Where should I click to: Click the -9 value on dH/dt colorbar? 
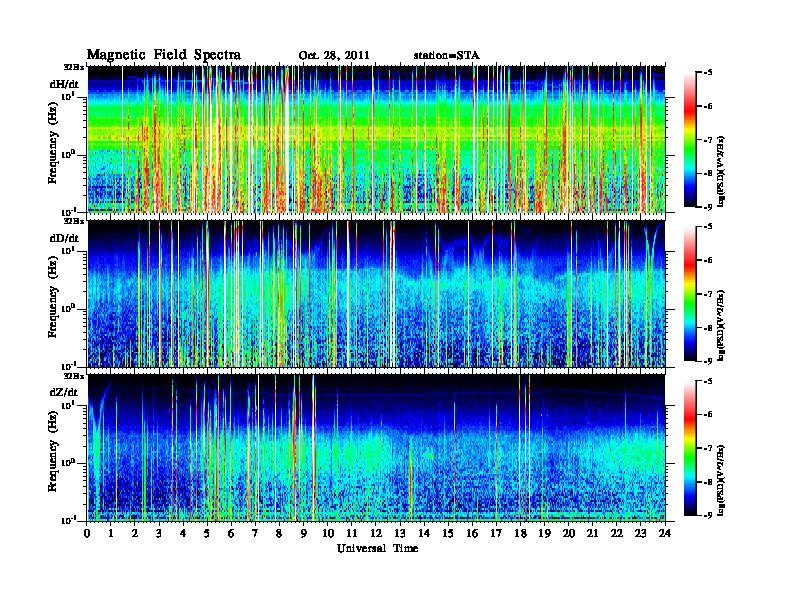coord(708,207)
